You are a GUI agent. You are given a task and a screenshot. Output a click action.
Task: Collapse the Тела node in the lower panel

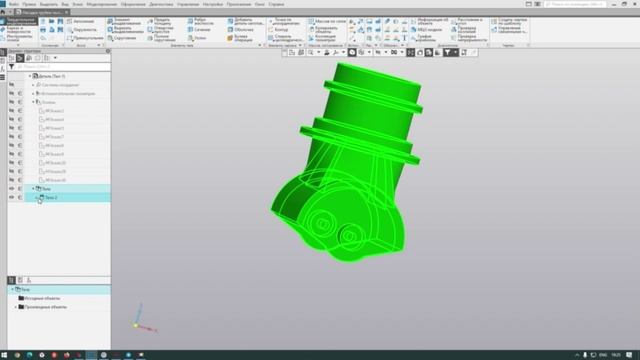[12, 289]
